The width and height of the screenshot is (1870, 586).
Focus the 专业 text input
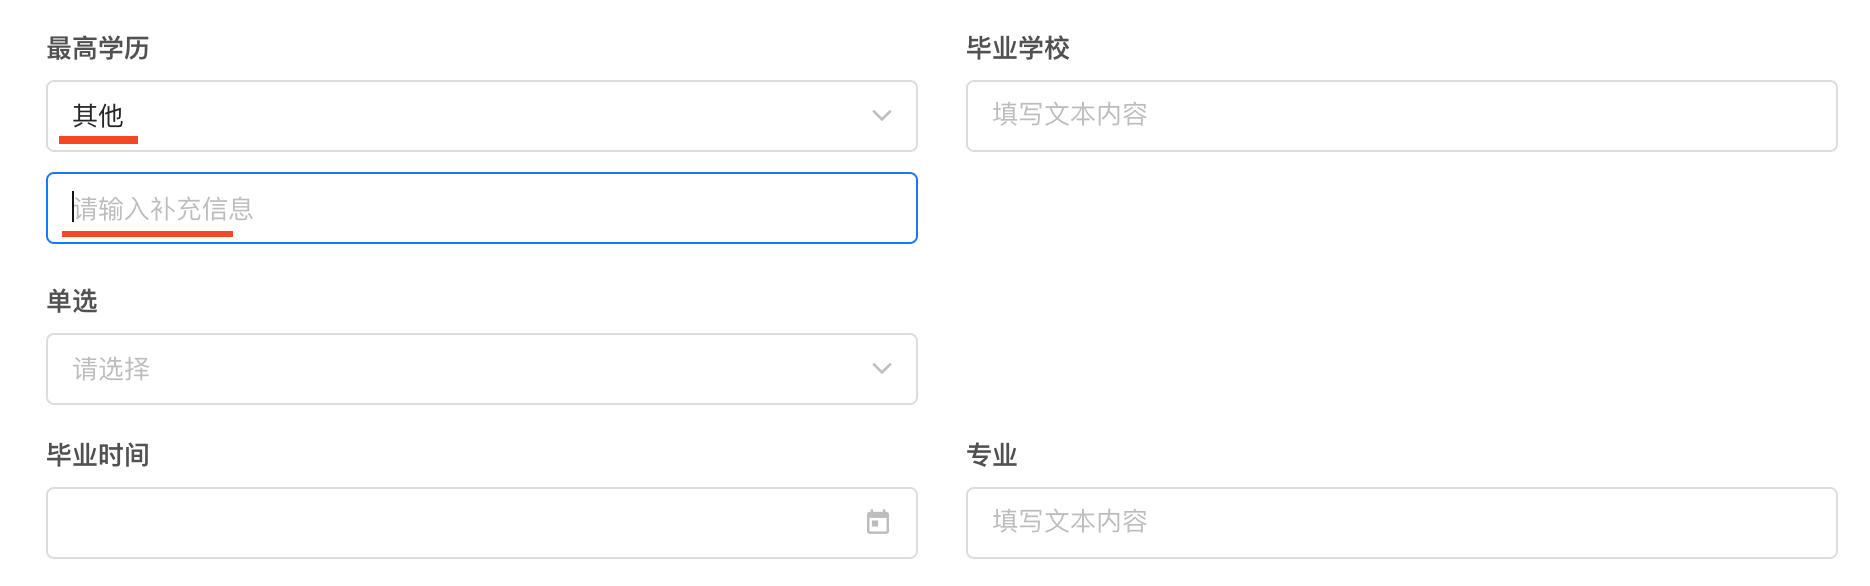click(1400, 523)
